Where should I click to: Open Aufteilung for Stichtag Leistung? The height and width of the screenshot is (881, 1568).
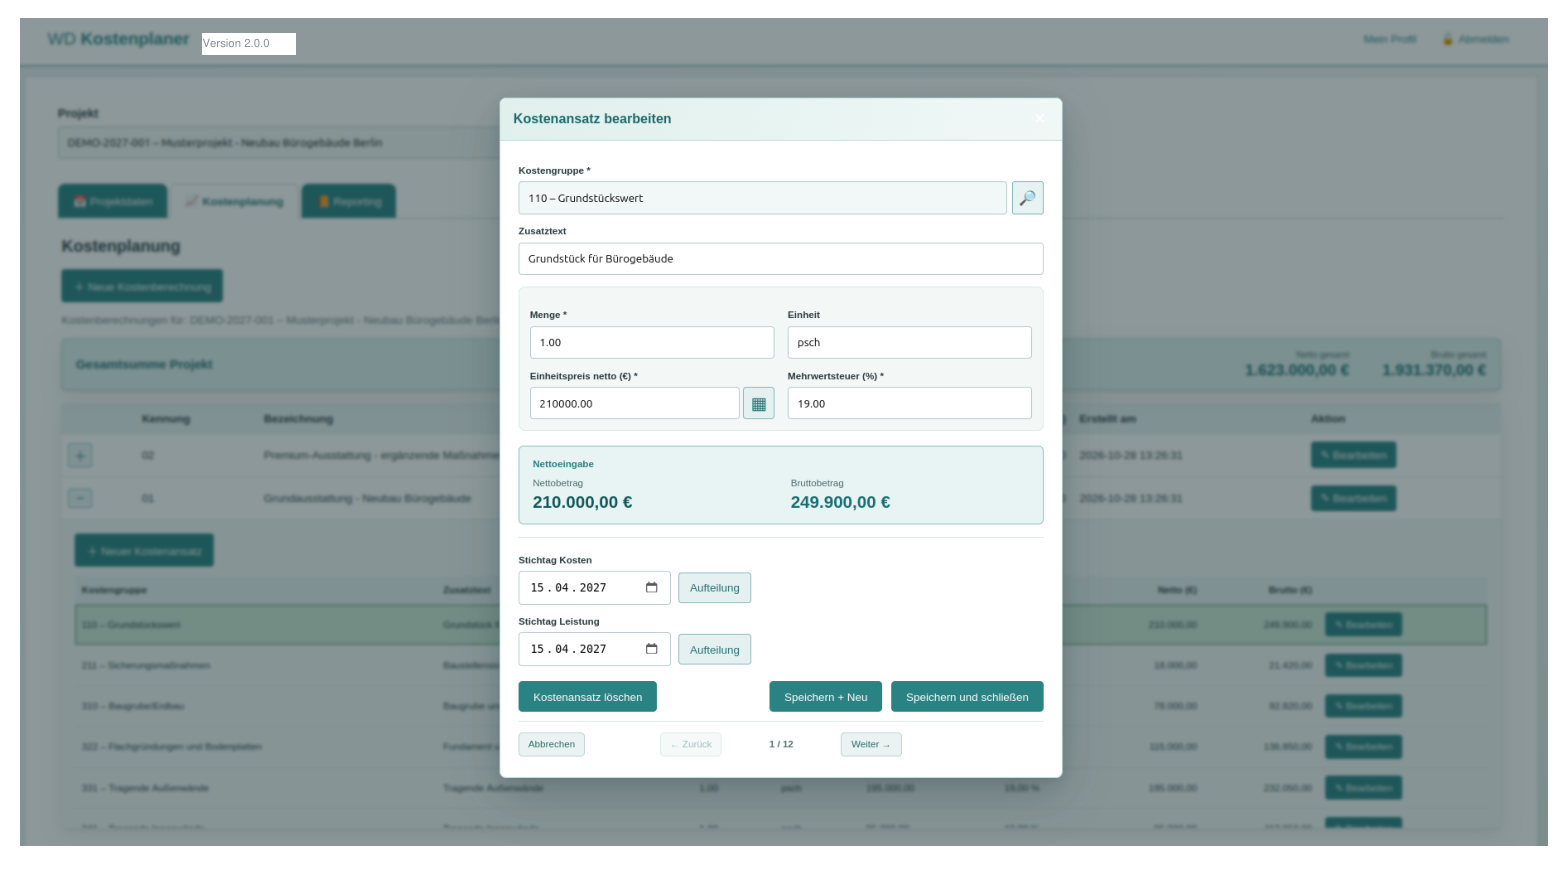tap(714, 650)
